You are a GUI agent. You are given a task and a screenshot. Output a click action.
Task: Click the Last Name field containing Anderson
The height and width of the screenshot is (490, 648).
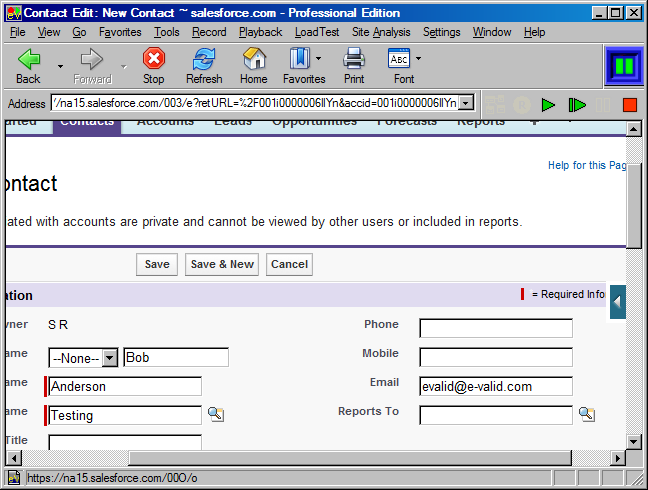click(x=125, y=386)
